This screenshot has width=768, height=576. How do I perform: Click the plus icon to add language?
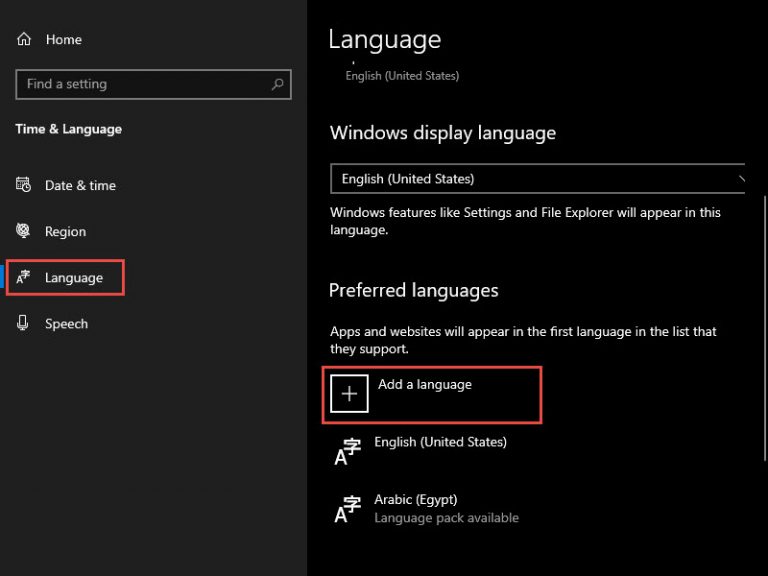[x=349, y=394]
